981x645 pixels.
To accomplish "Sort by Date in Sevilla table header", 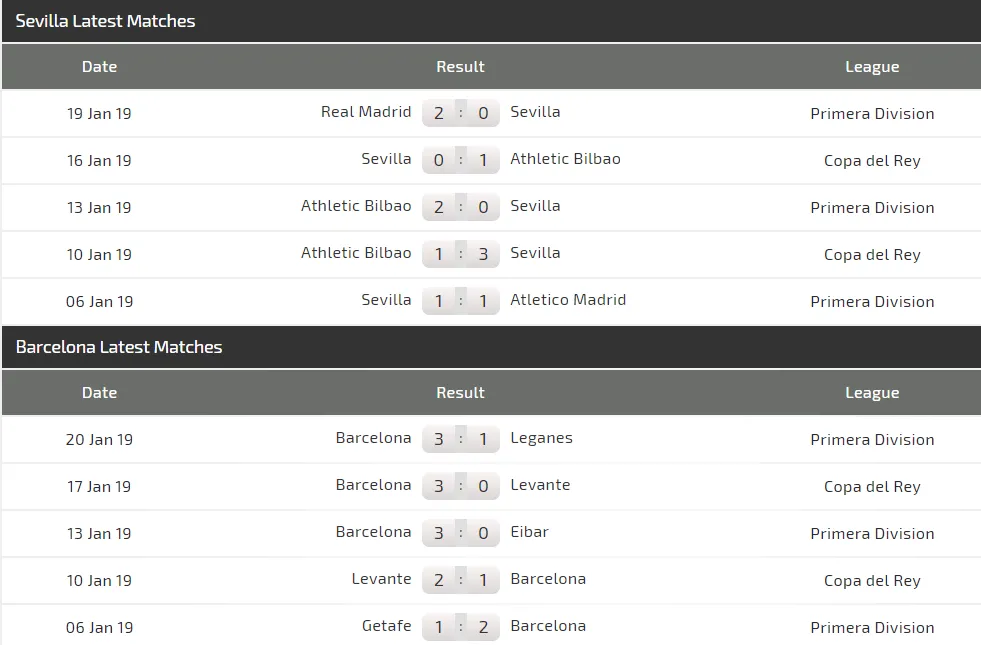I will (x=99, y=67).
